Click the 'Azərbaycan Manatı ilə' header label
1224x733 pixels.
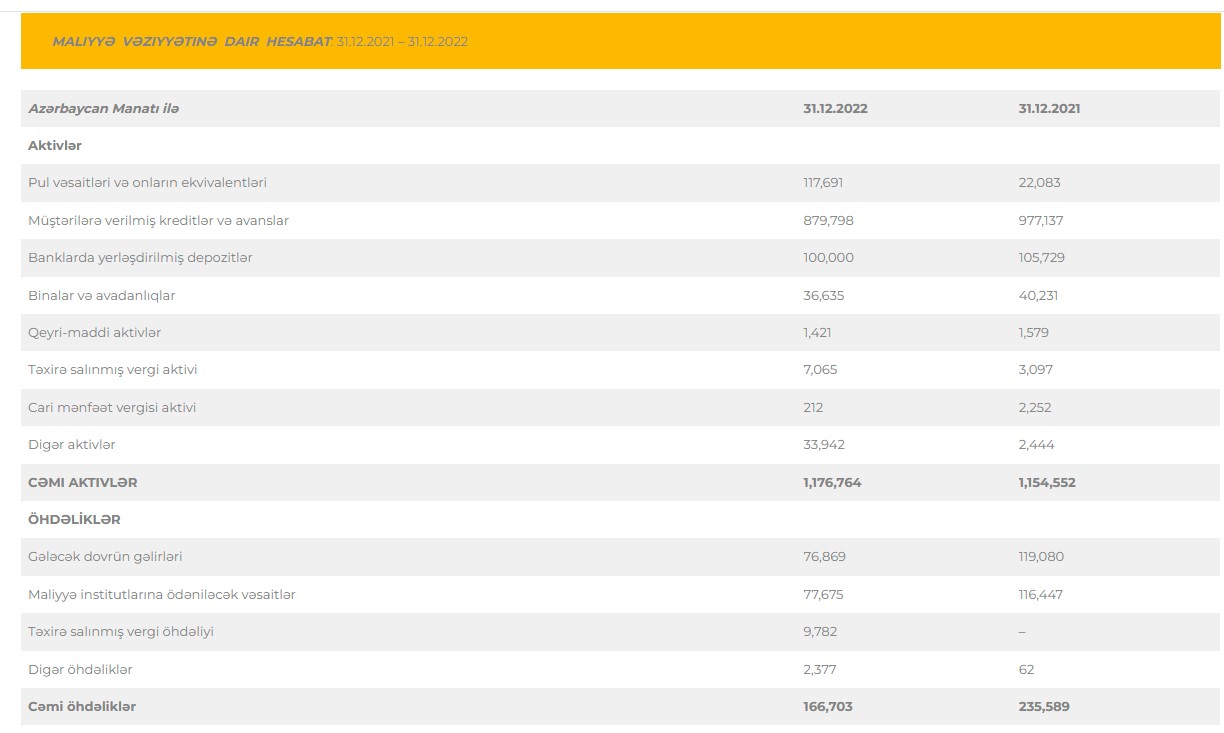pos(104,108)
